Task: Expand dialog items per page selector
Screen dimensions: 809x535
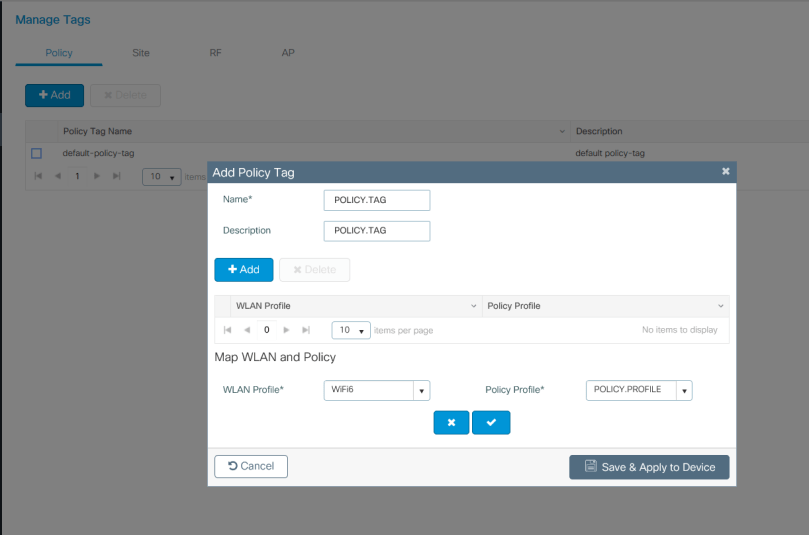Action: pyautogui.click(x=351, y=330)
